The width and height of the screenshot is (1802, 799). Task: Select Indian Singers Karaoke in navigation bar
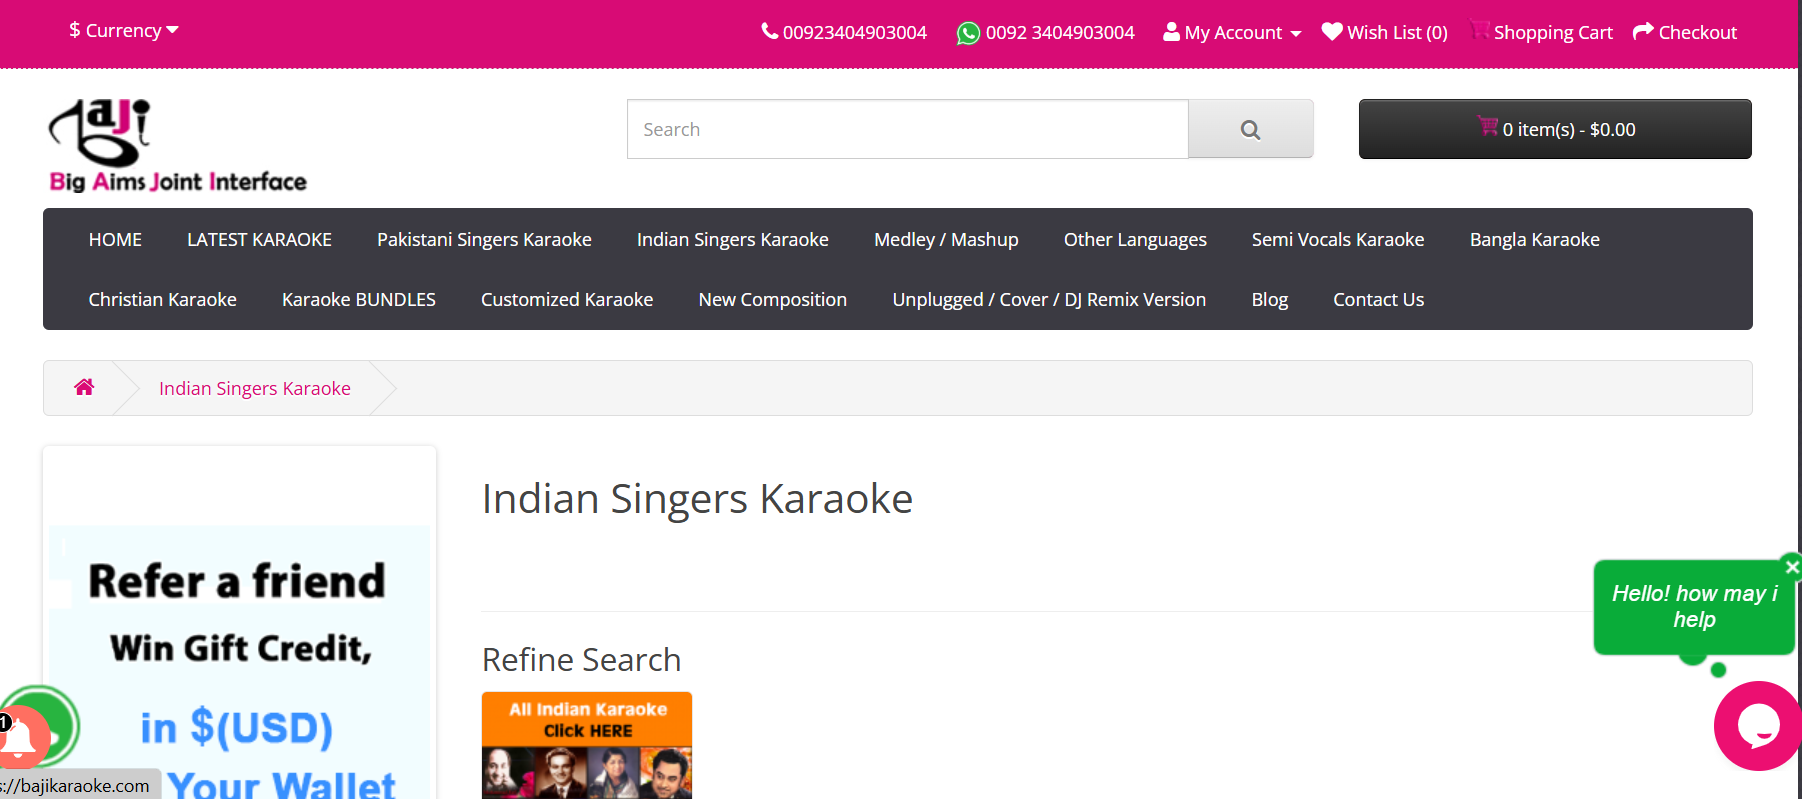733,240
